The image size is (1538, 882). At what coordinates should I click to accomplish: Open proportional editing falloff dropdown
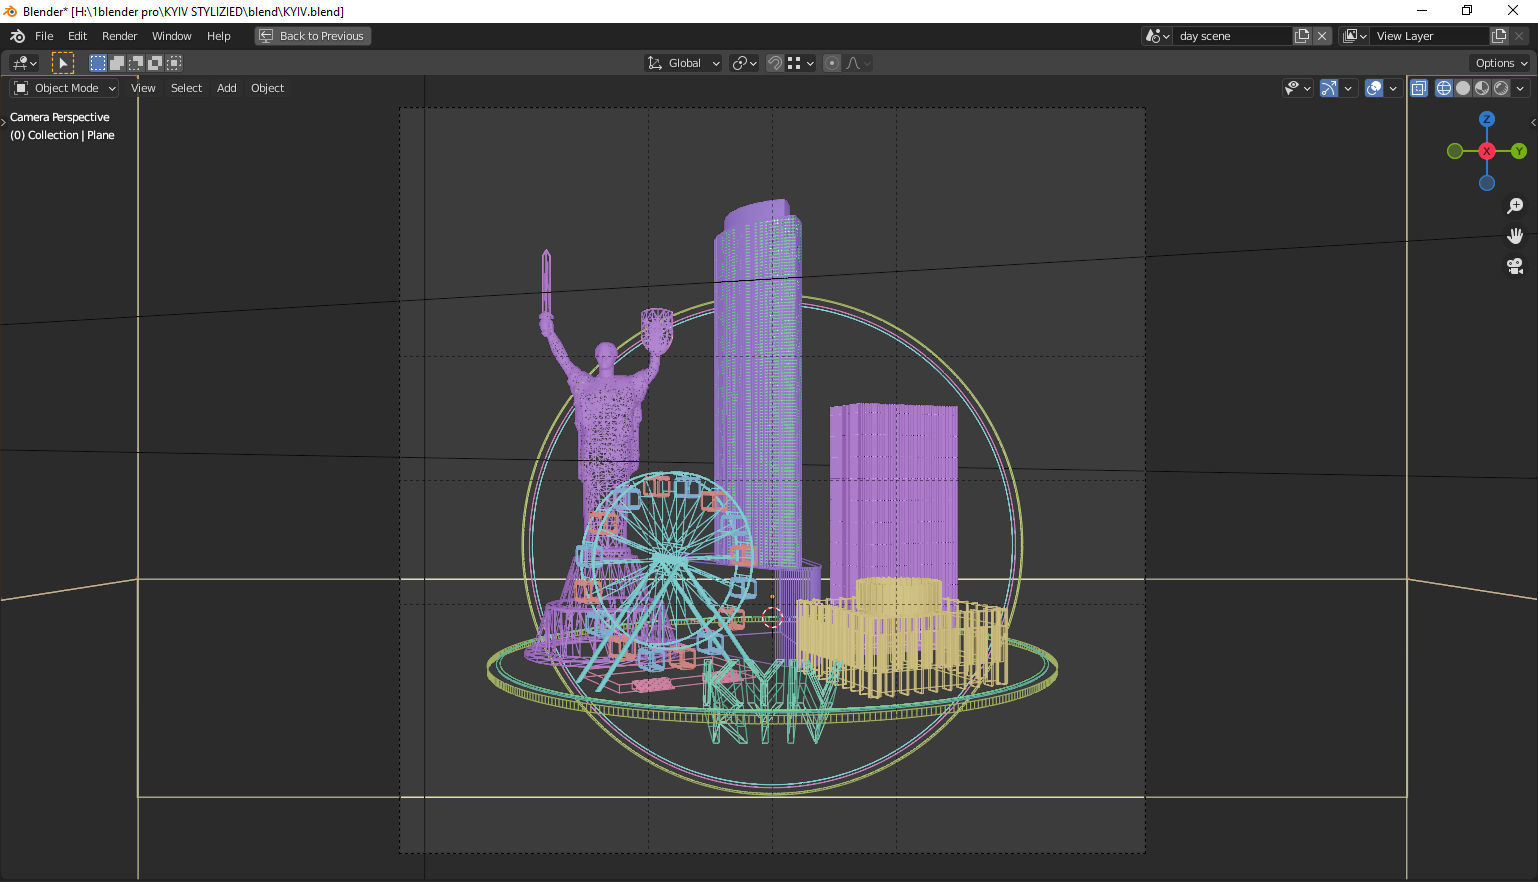pyautogui.click(x=859, y=63)
